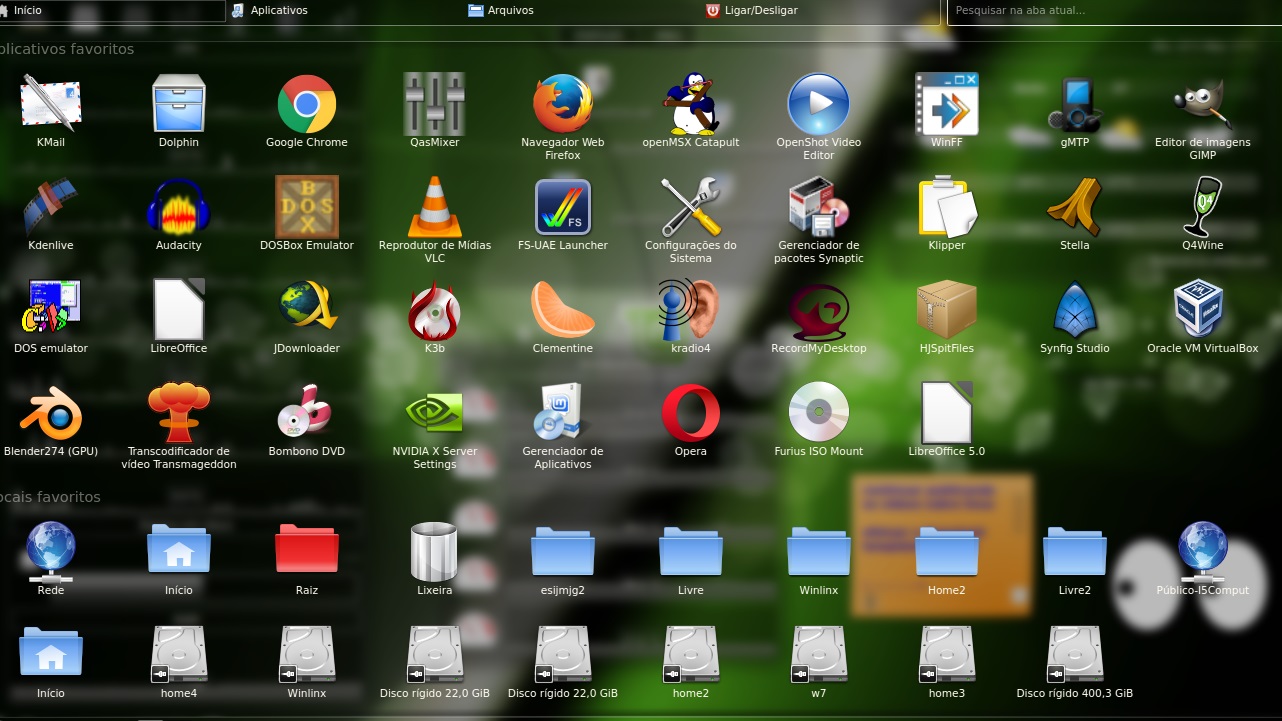1282x721 pixels.
Task: Open the Rede network location
Action: click(x=51, y=552)
